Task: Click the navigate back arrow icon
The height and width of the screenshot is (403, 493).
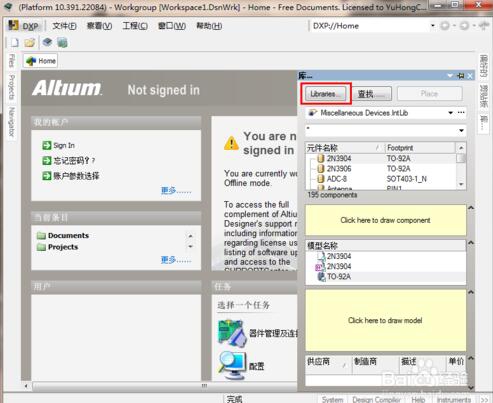Action: (x=445, y=26)
